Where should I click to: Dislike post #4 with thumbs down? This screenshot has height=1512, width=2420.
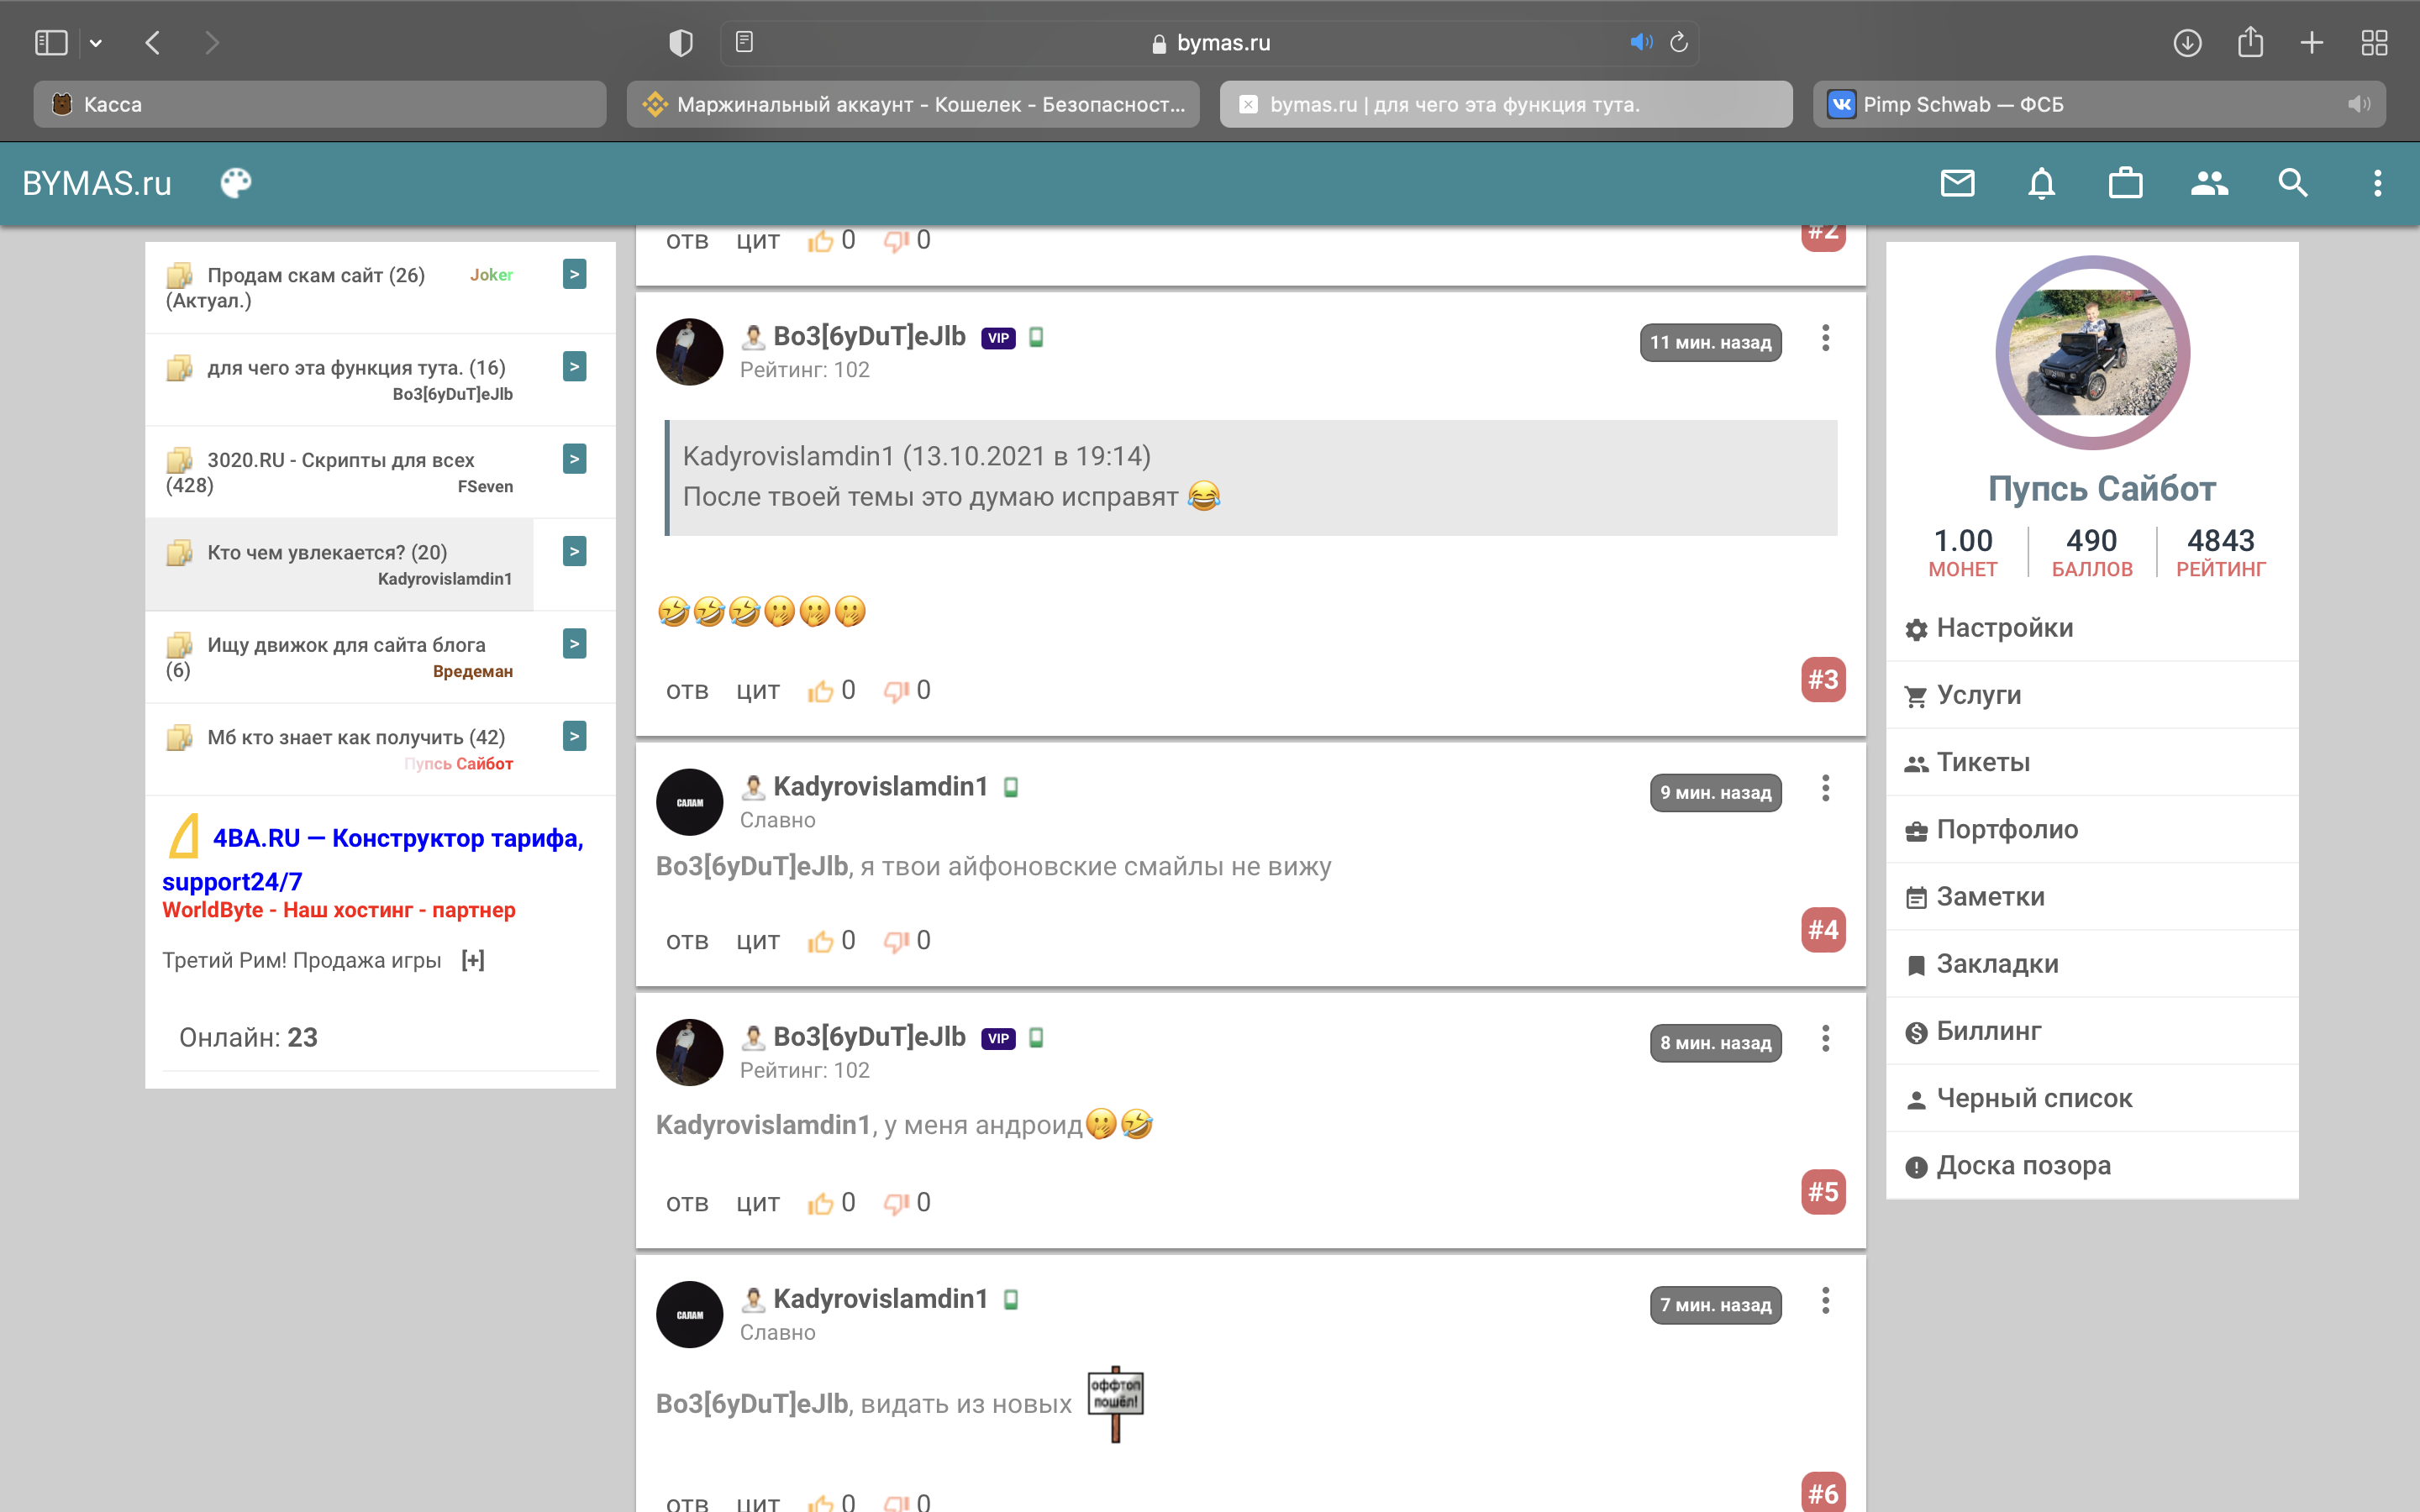point(895,941)
